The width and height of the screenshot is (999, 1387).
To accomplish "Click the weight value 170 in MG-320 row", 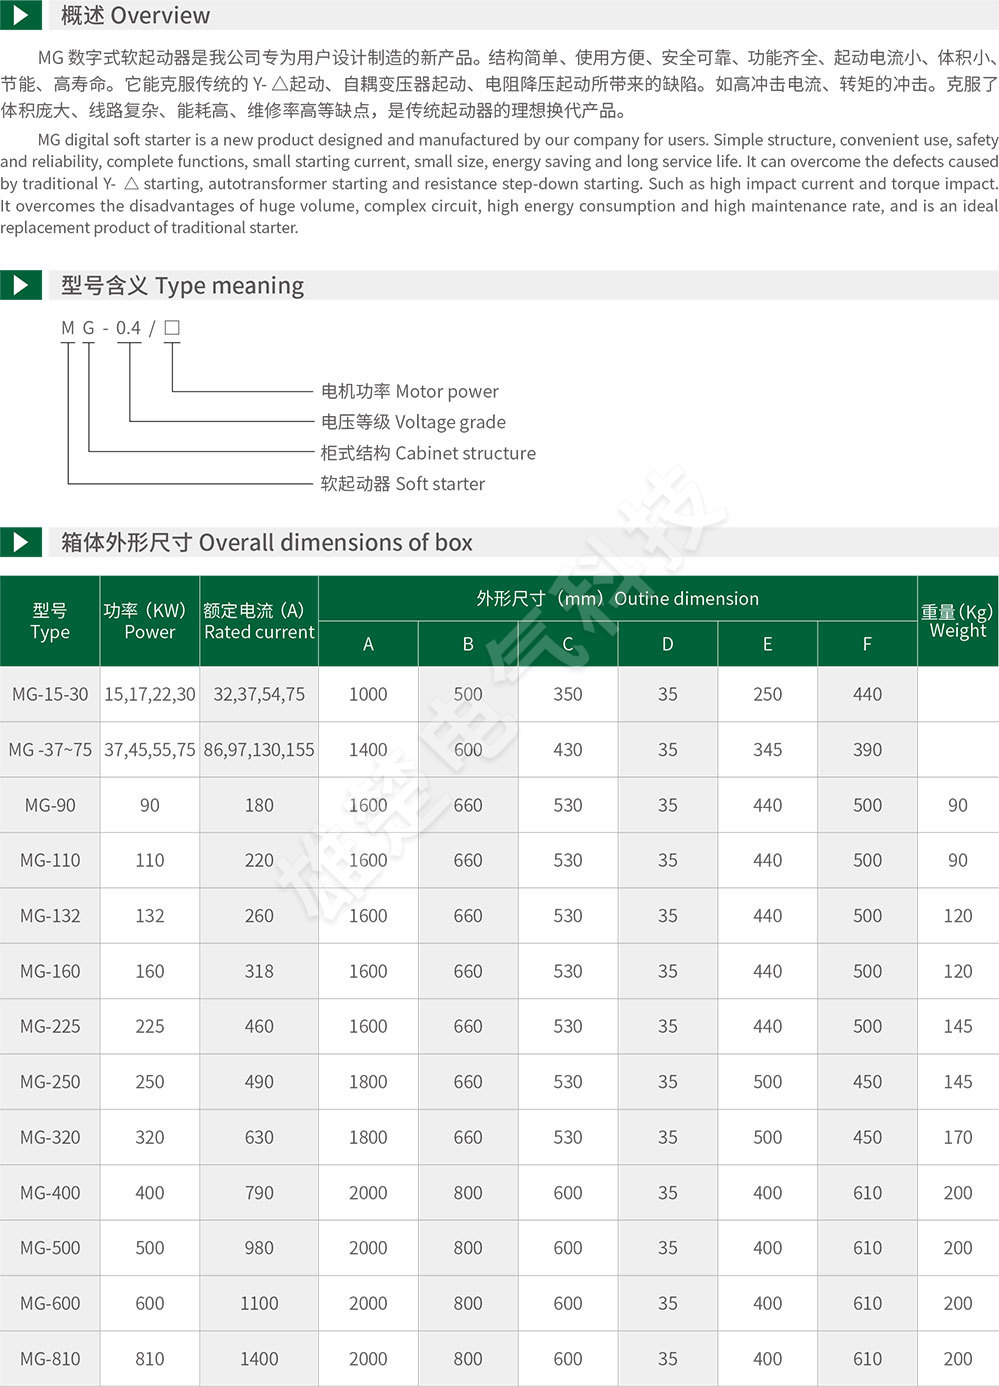I will tap(957, 1137).
